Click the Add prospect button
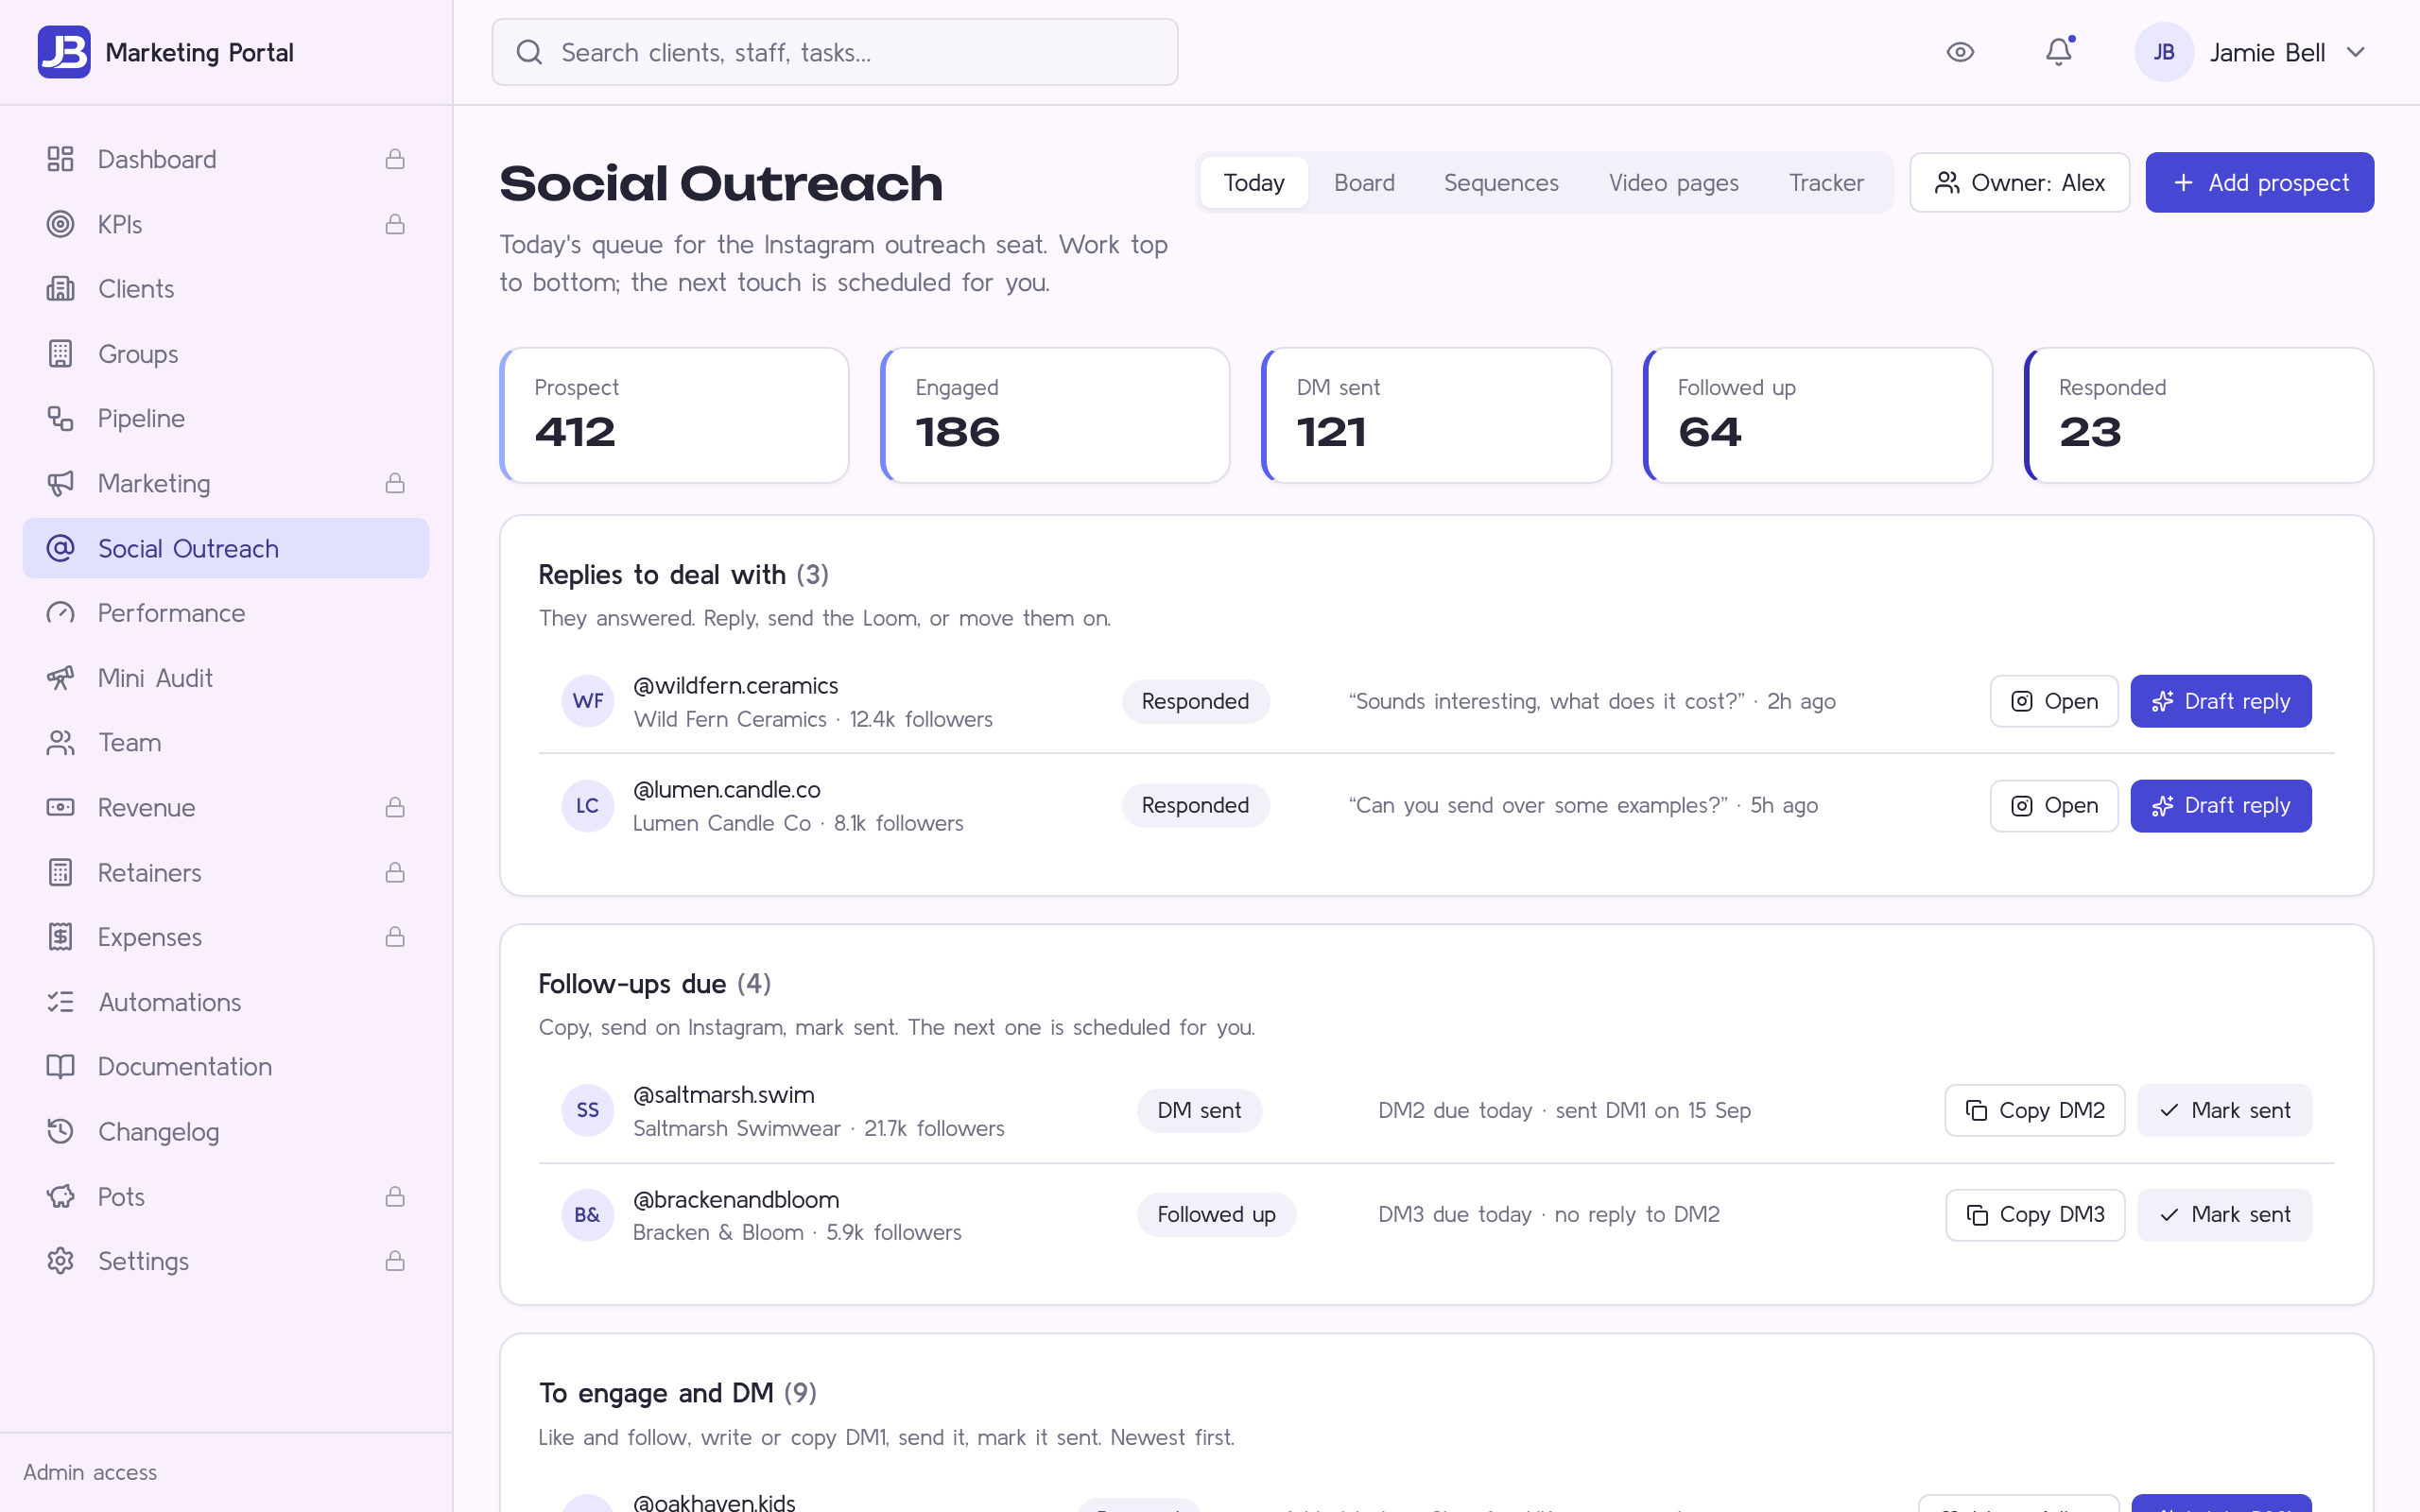 (x=2259, y=182)
